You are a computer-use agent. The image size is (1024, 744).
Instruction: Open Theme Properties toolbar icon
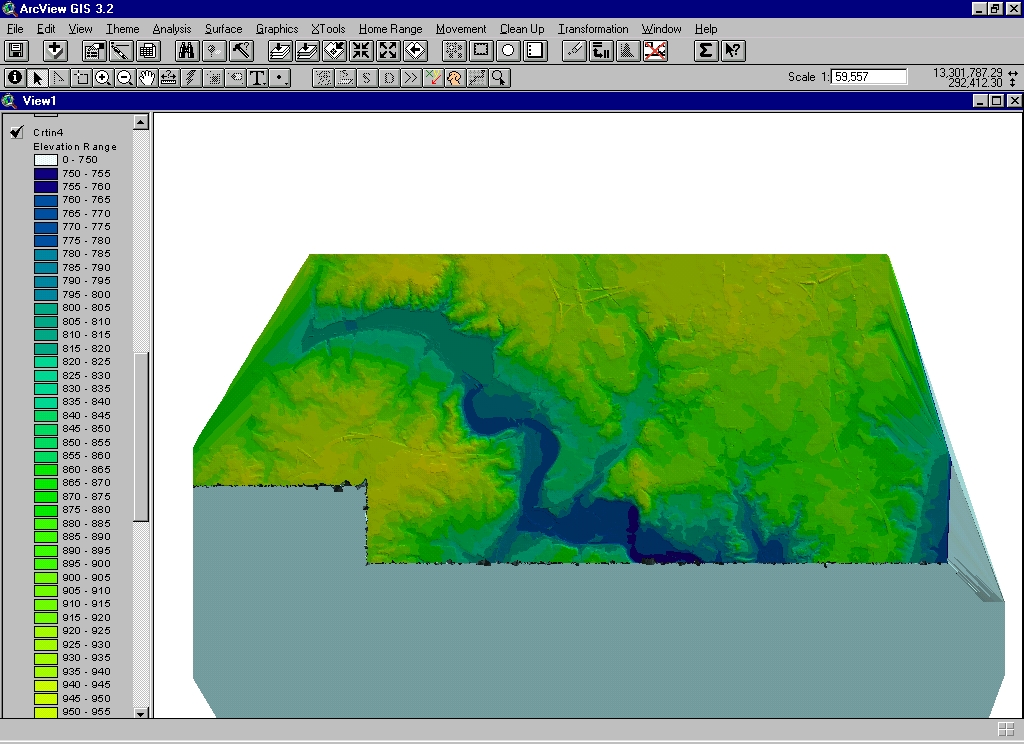pyautogui.click(x=94, y=51)
